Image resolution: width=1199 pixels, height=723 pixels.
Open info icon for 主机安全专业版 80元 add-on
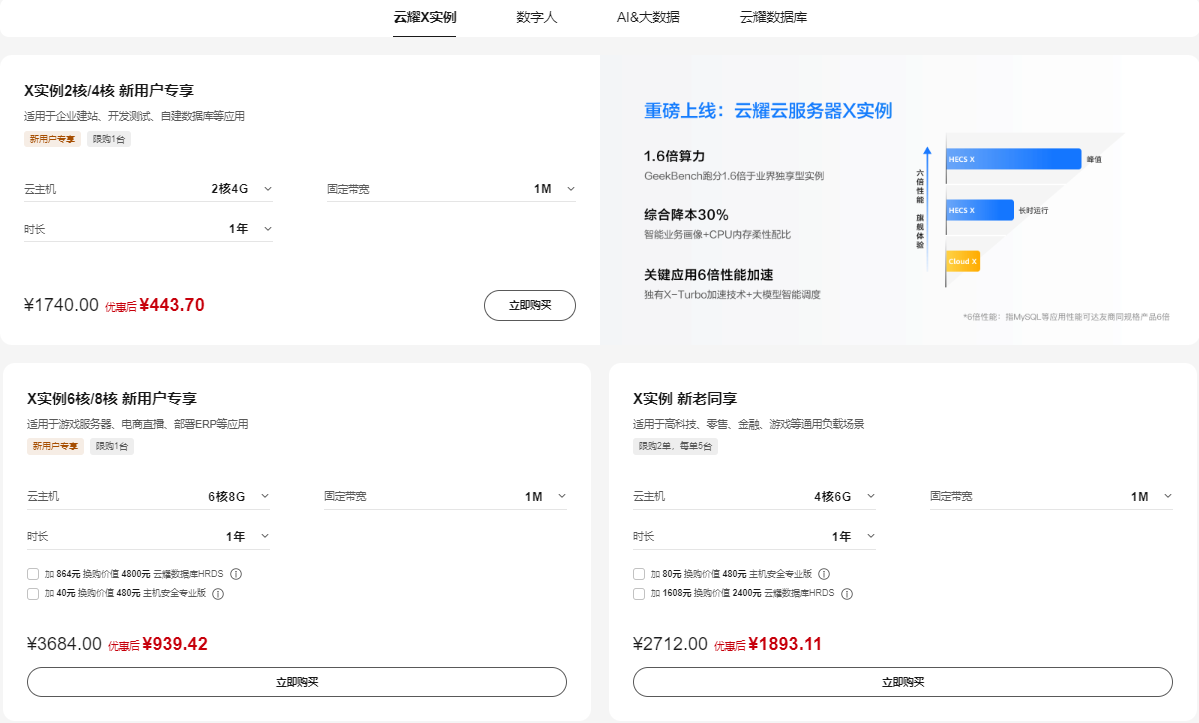pyautogui.click(x=824, y=574)
